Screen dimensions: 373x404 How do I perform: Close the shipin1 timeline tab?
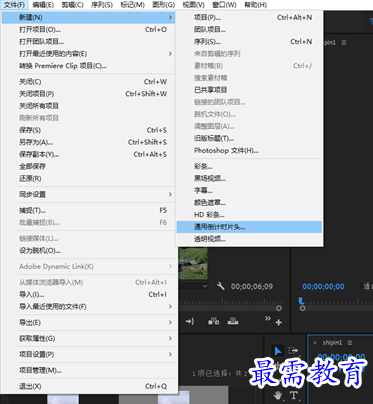(x=315, y=343)
